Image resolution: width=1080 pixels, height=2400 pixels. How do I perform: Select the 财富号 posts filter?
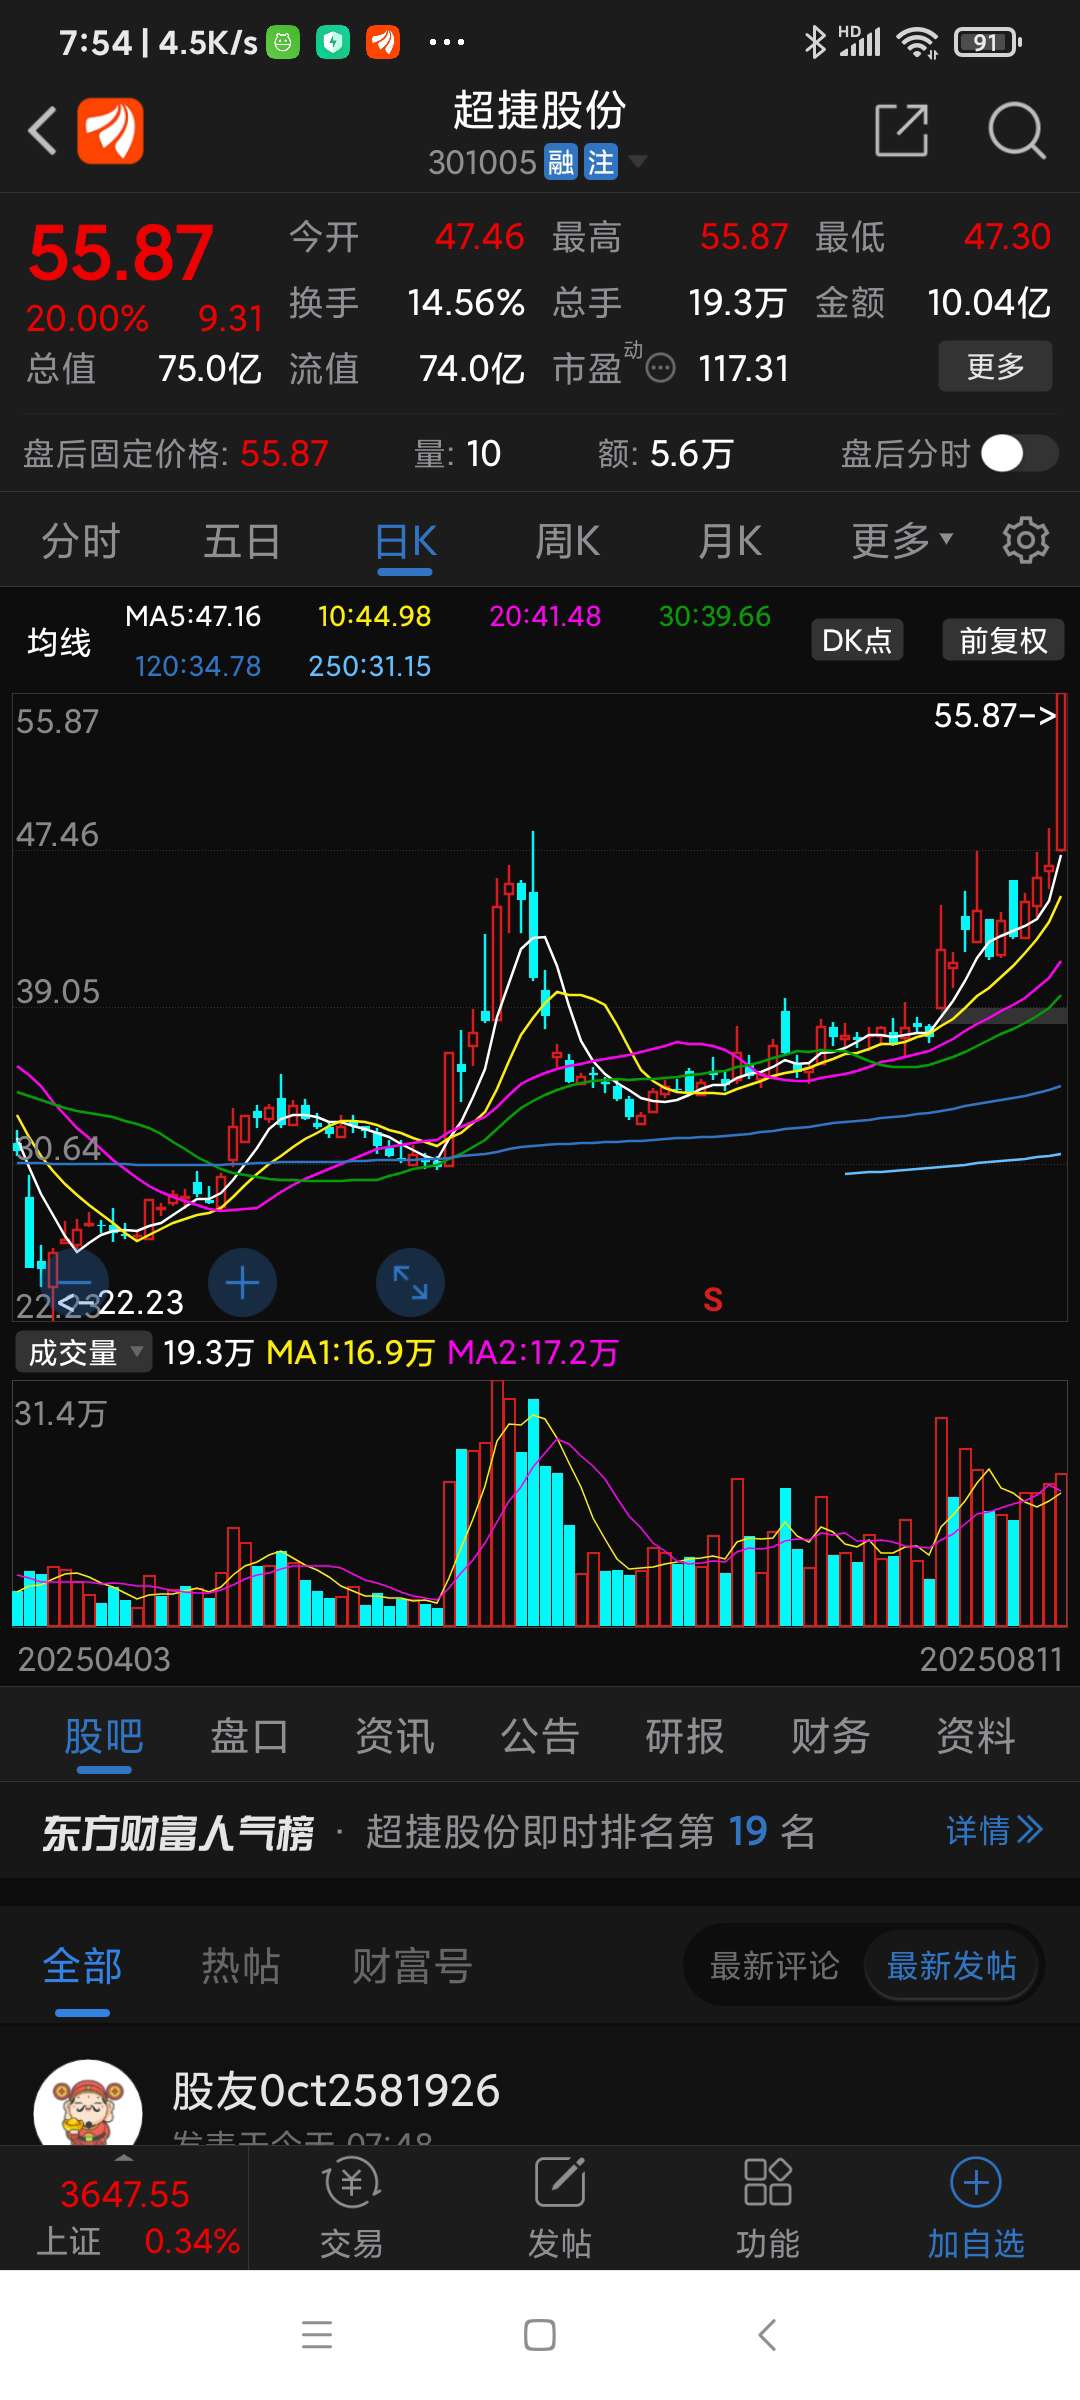pos(412,1966)
